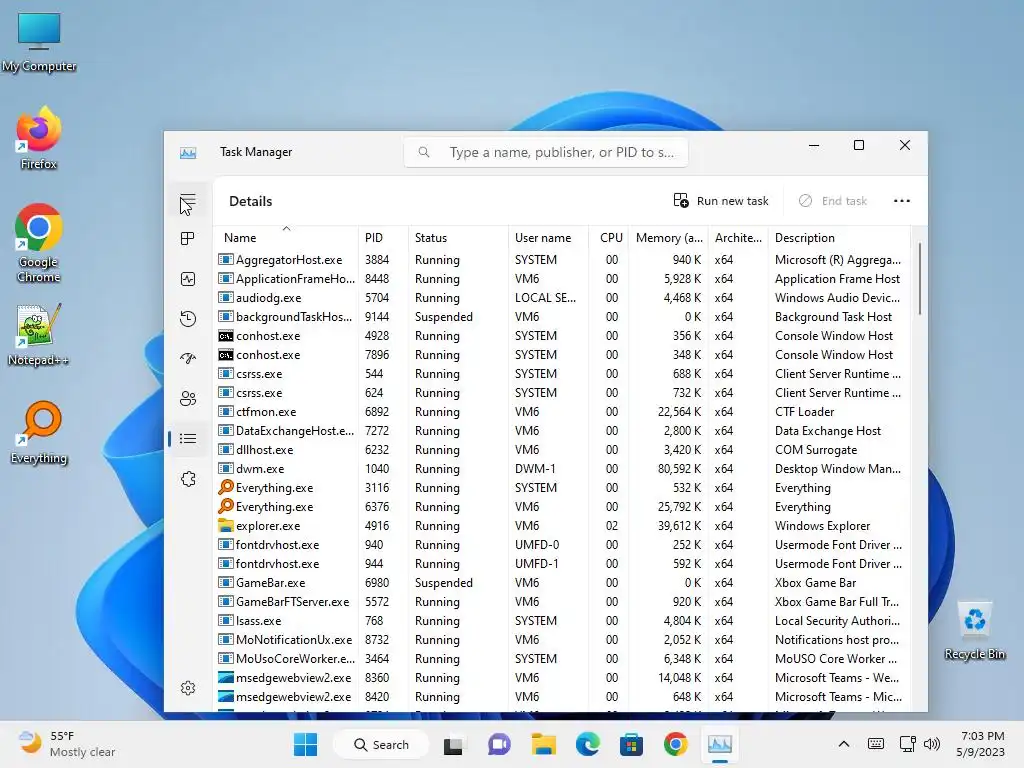
Task: Open the Chat app on the taskbar
Action: coord(499,744)
